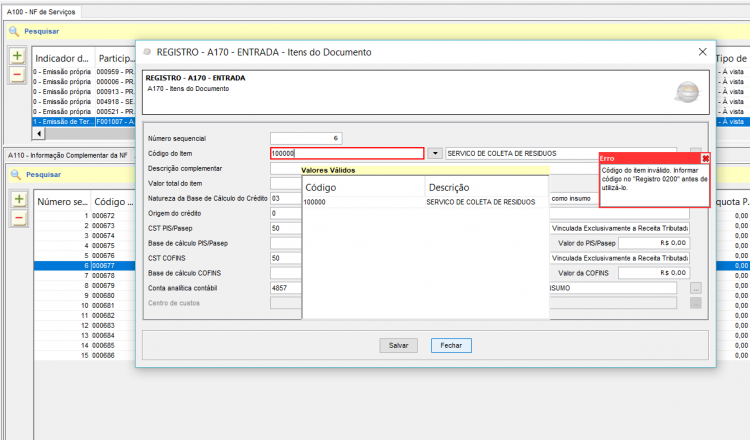Screen dimensions: 750x440
Task: Click the Valor da COFINS field
Action: tap(654, 273)
